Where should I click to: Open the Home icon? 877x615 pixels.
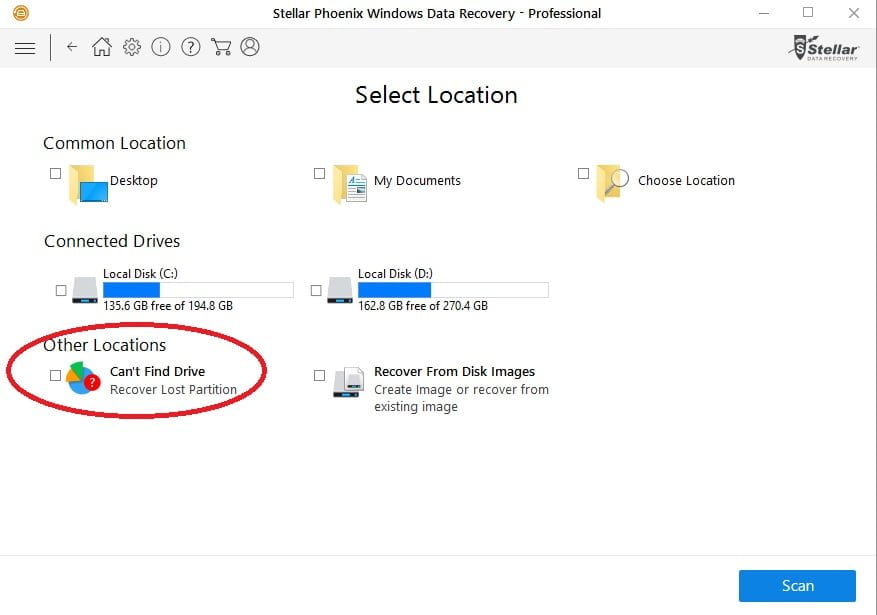[102, 47]
